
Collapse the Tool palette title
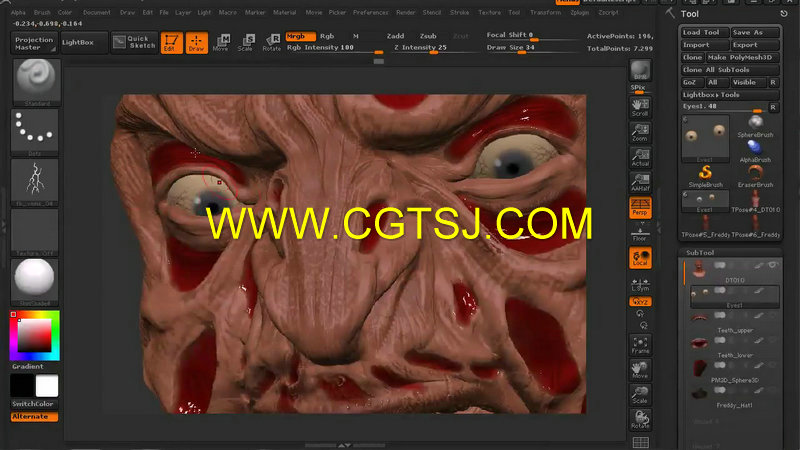point(689,14)
